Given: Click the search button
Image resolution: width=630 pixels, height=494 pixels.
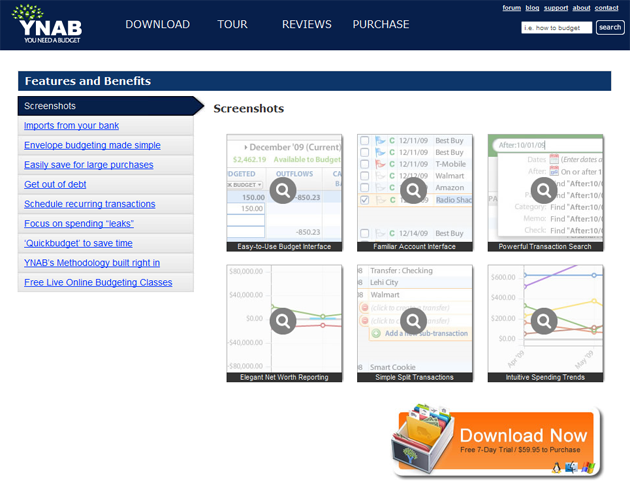Looking at the screenshot, I should tap(610, 28).
